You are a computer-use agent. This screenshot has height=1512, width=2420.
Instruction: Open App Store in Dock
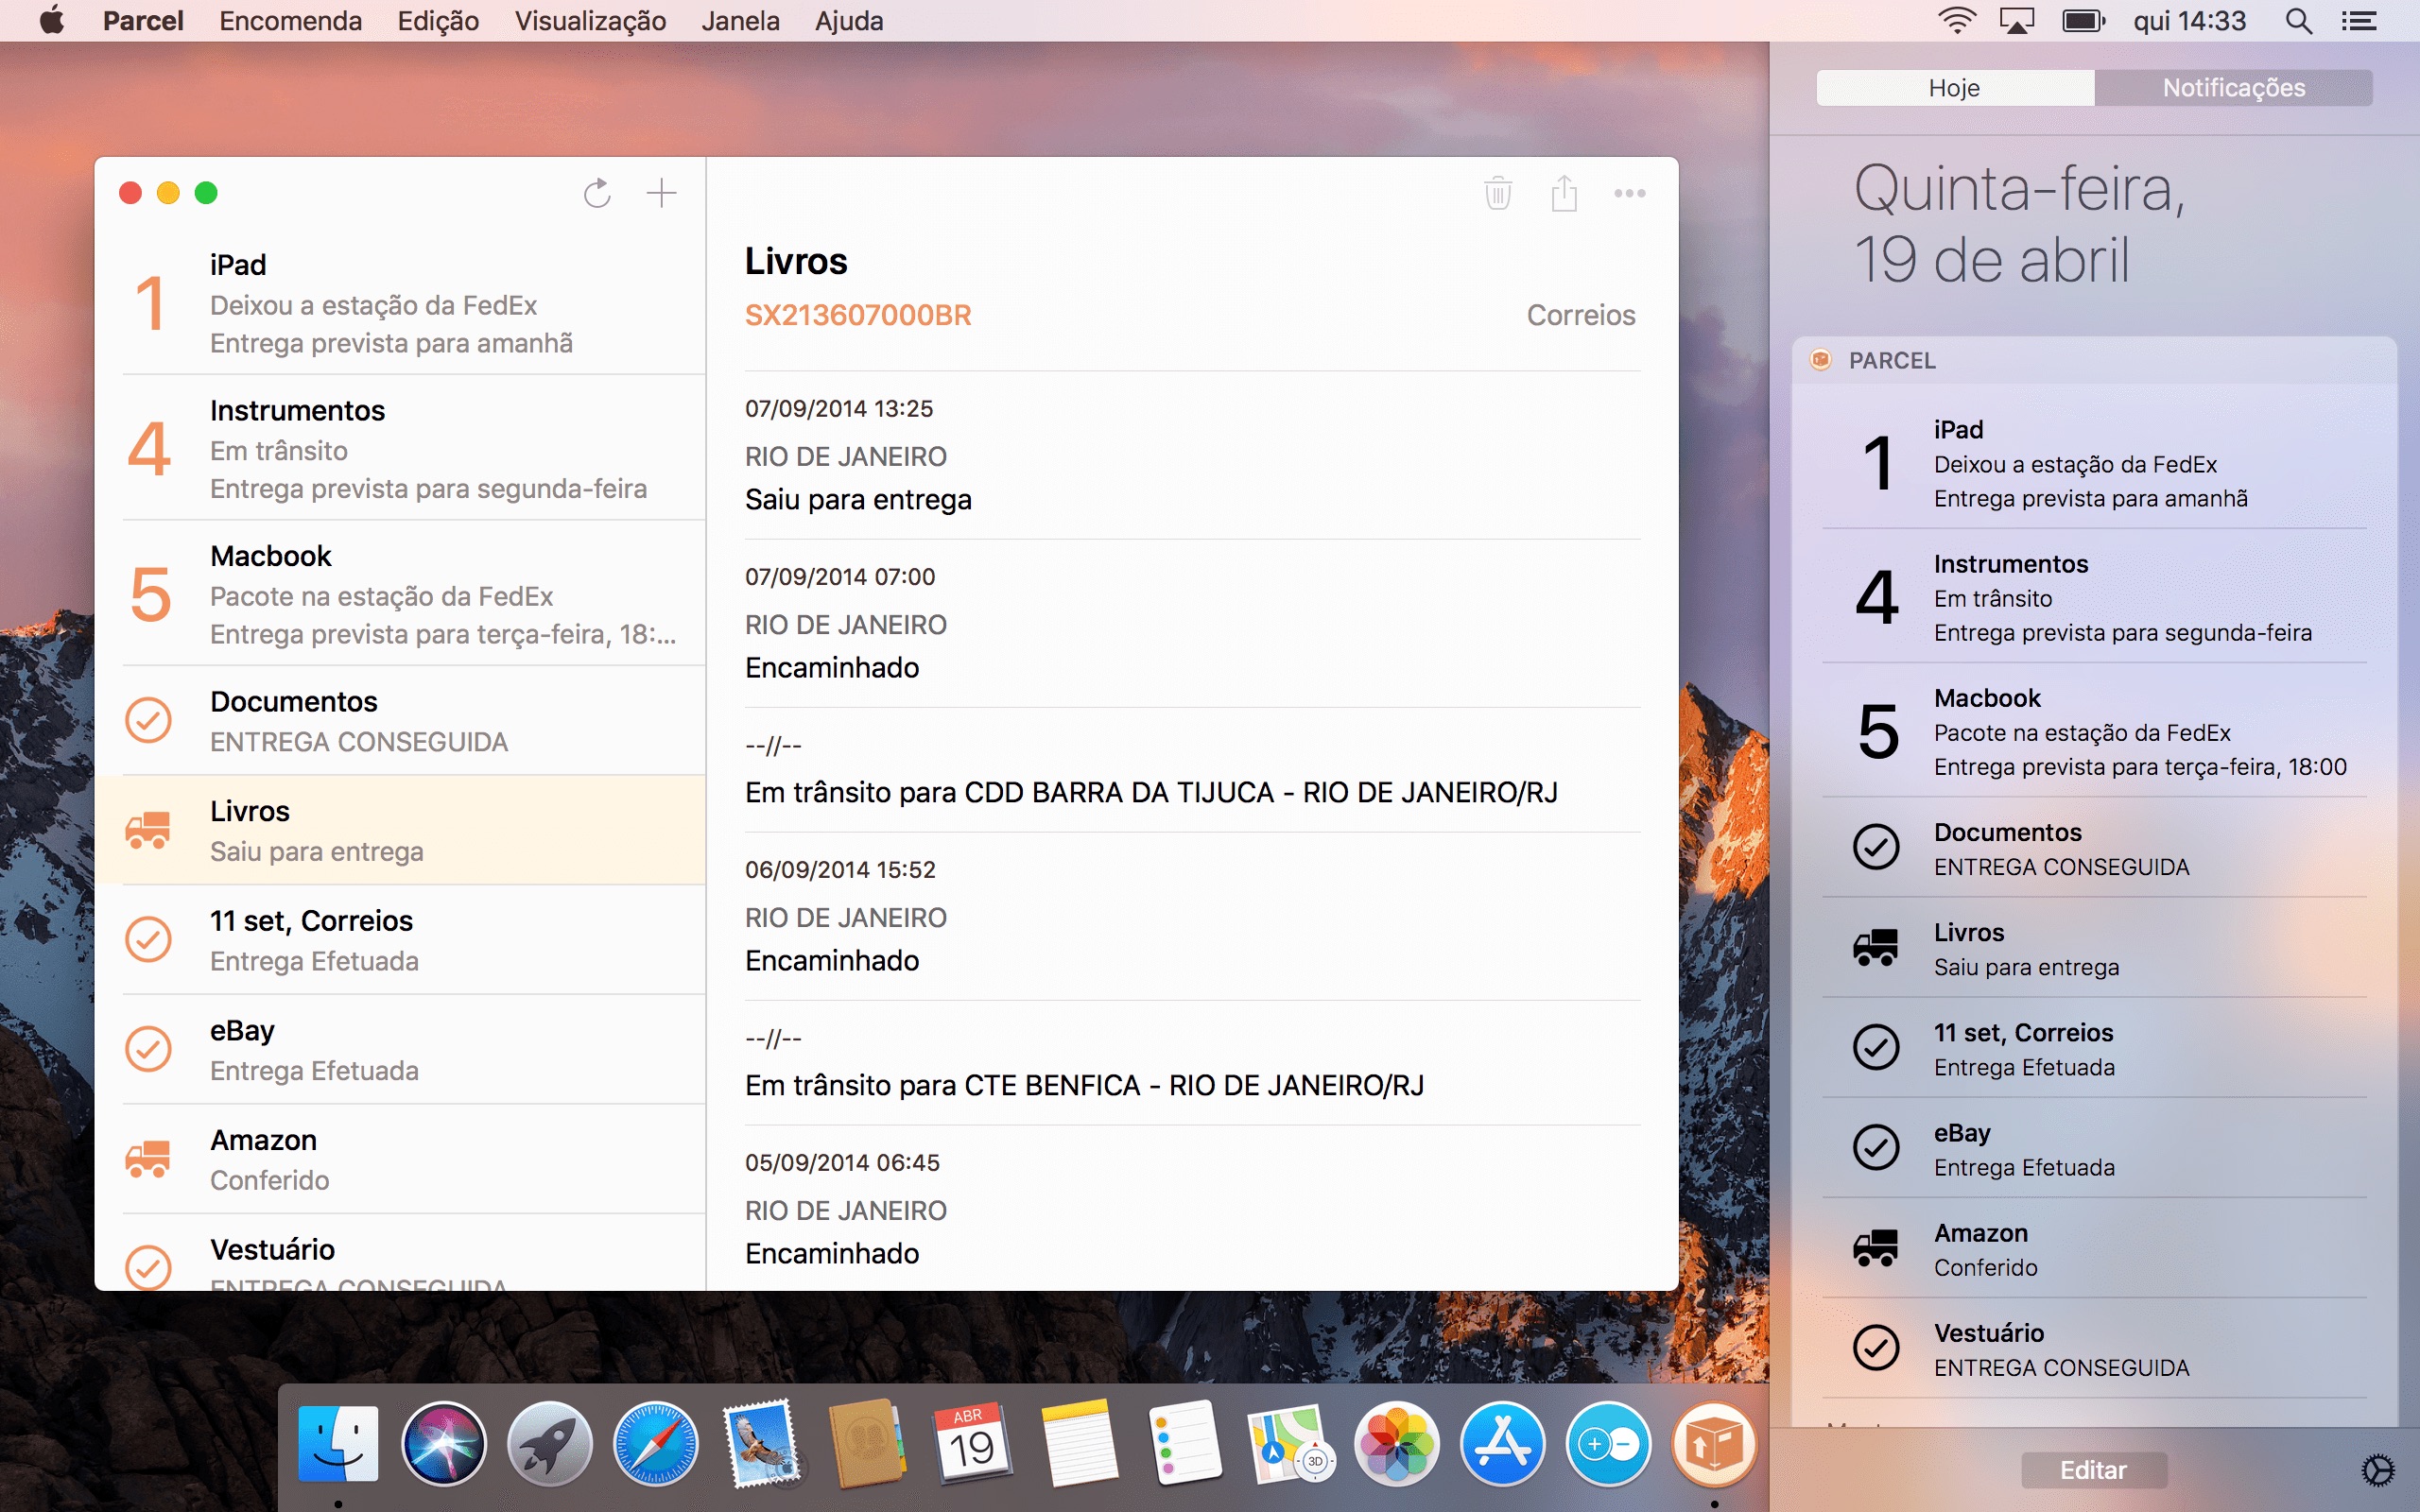pyautogui.click(x=1502, y=1444)
